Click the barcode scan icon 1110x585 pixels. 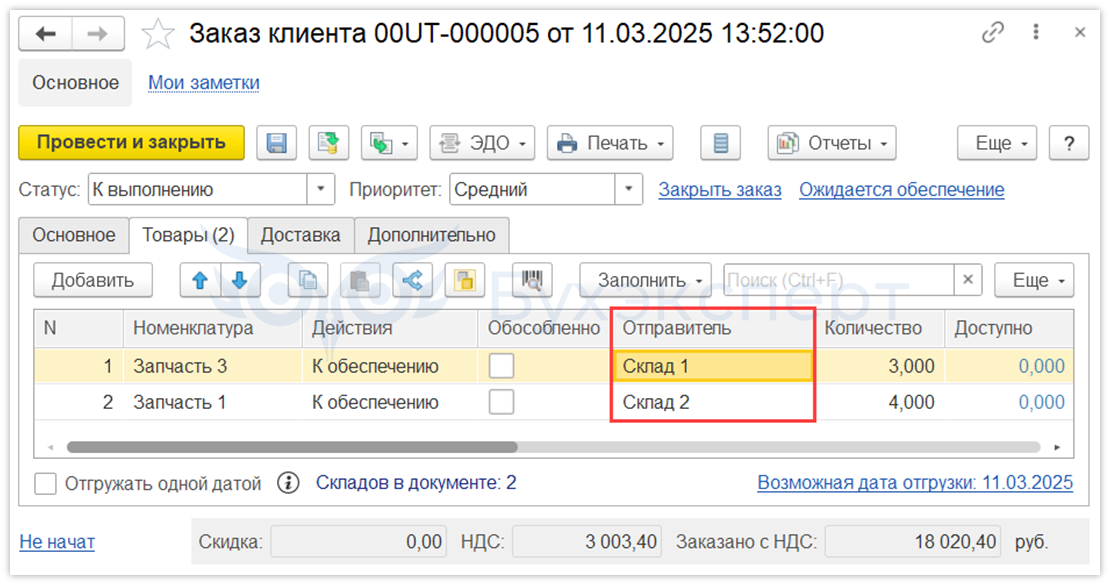pyautogui.click(x=532, y=280)
